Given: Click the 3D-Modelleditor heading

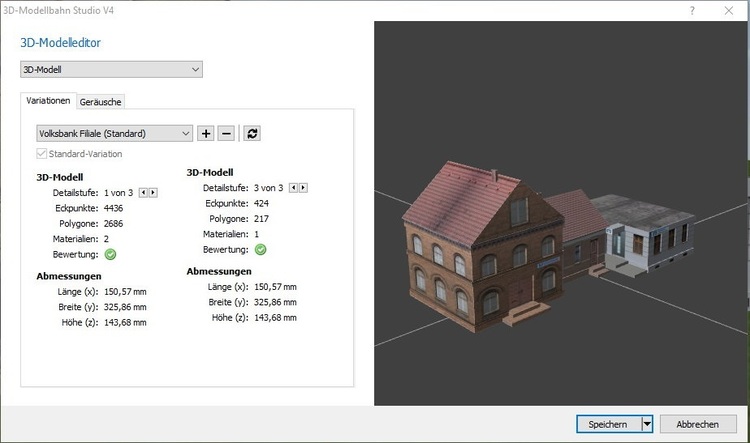Looking at the screenshot, I should 60,43.
